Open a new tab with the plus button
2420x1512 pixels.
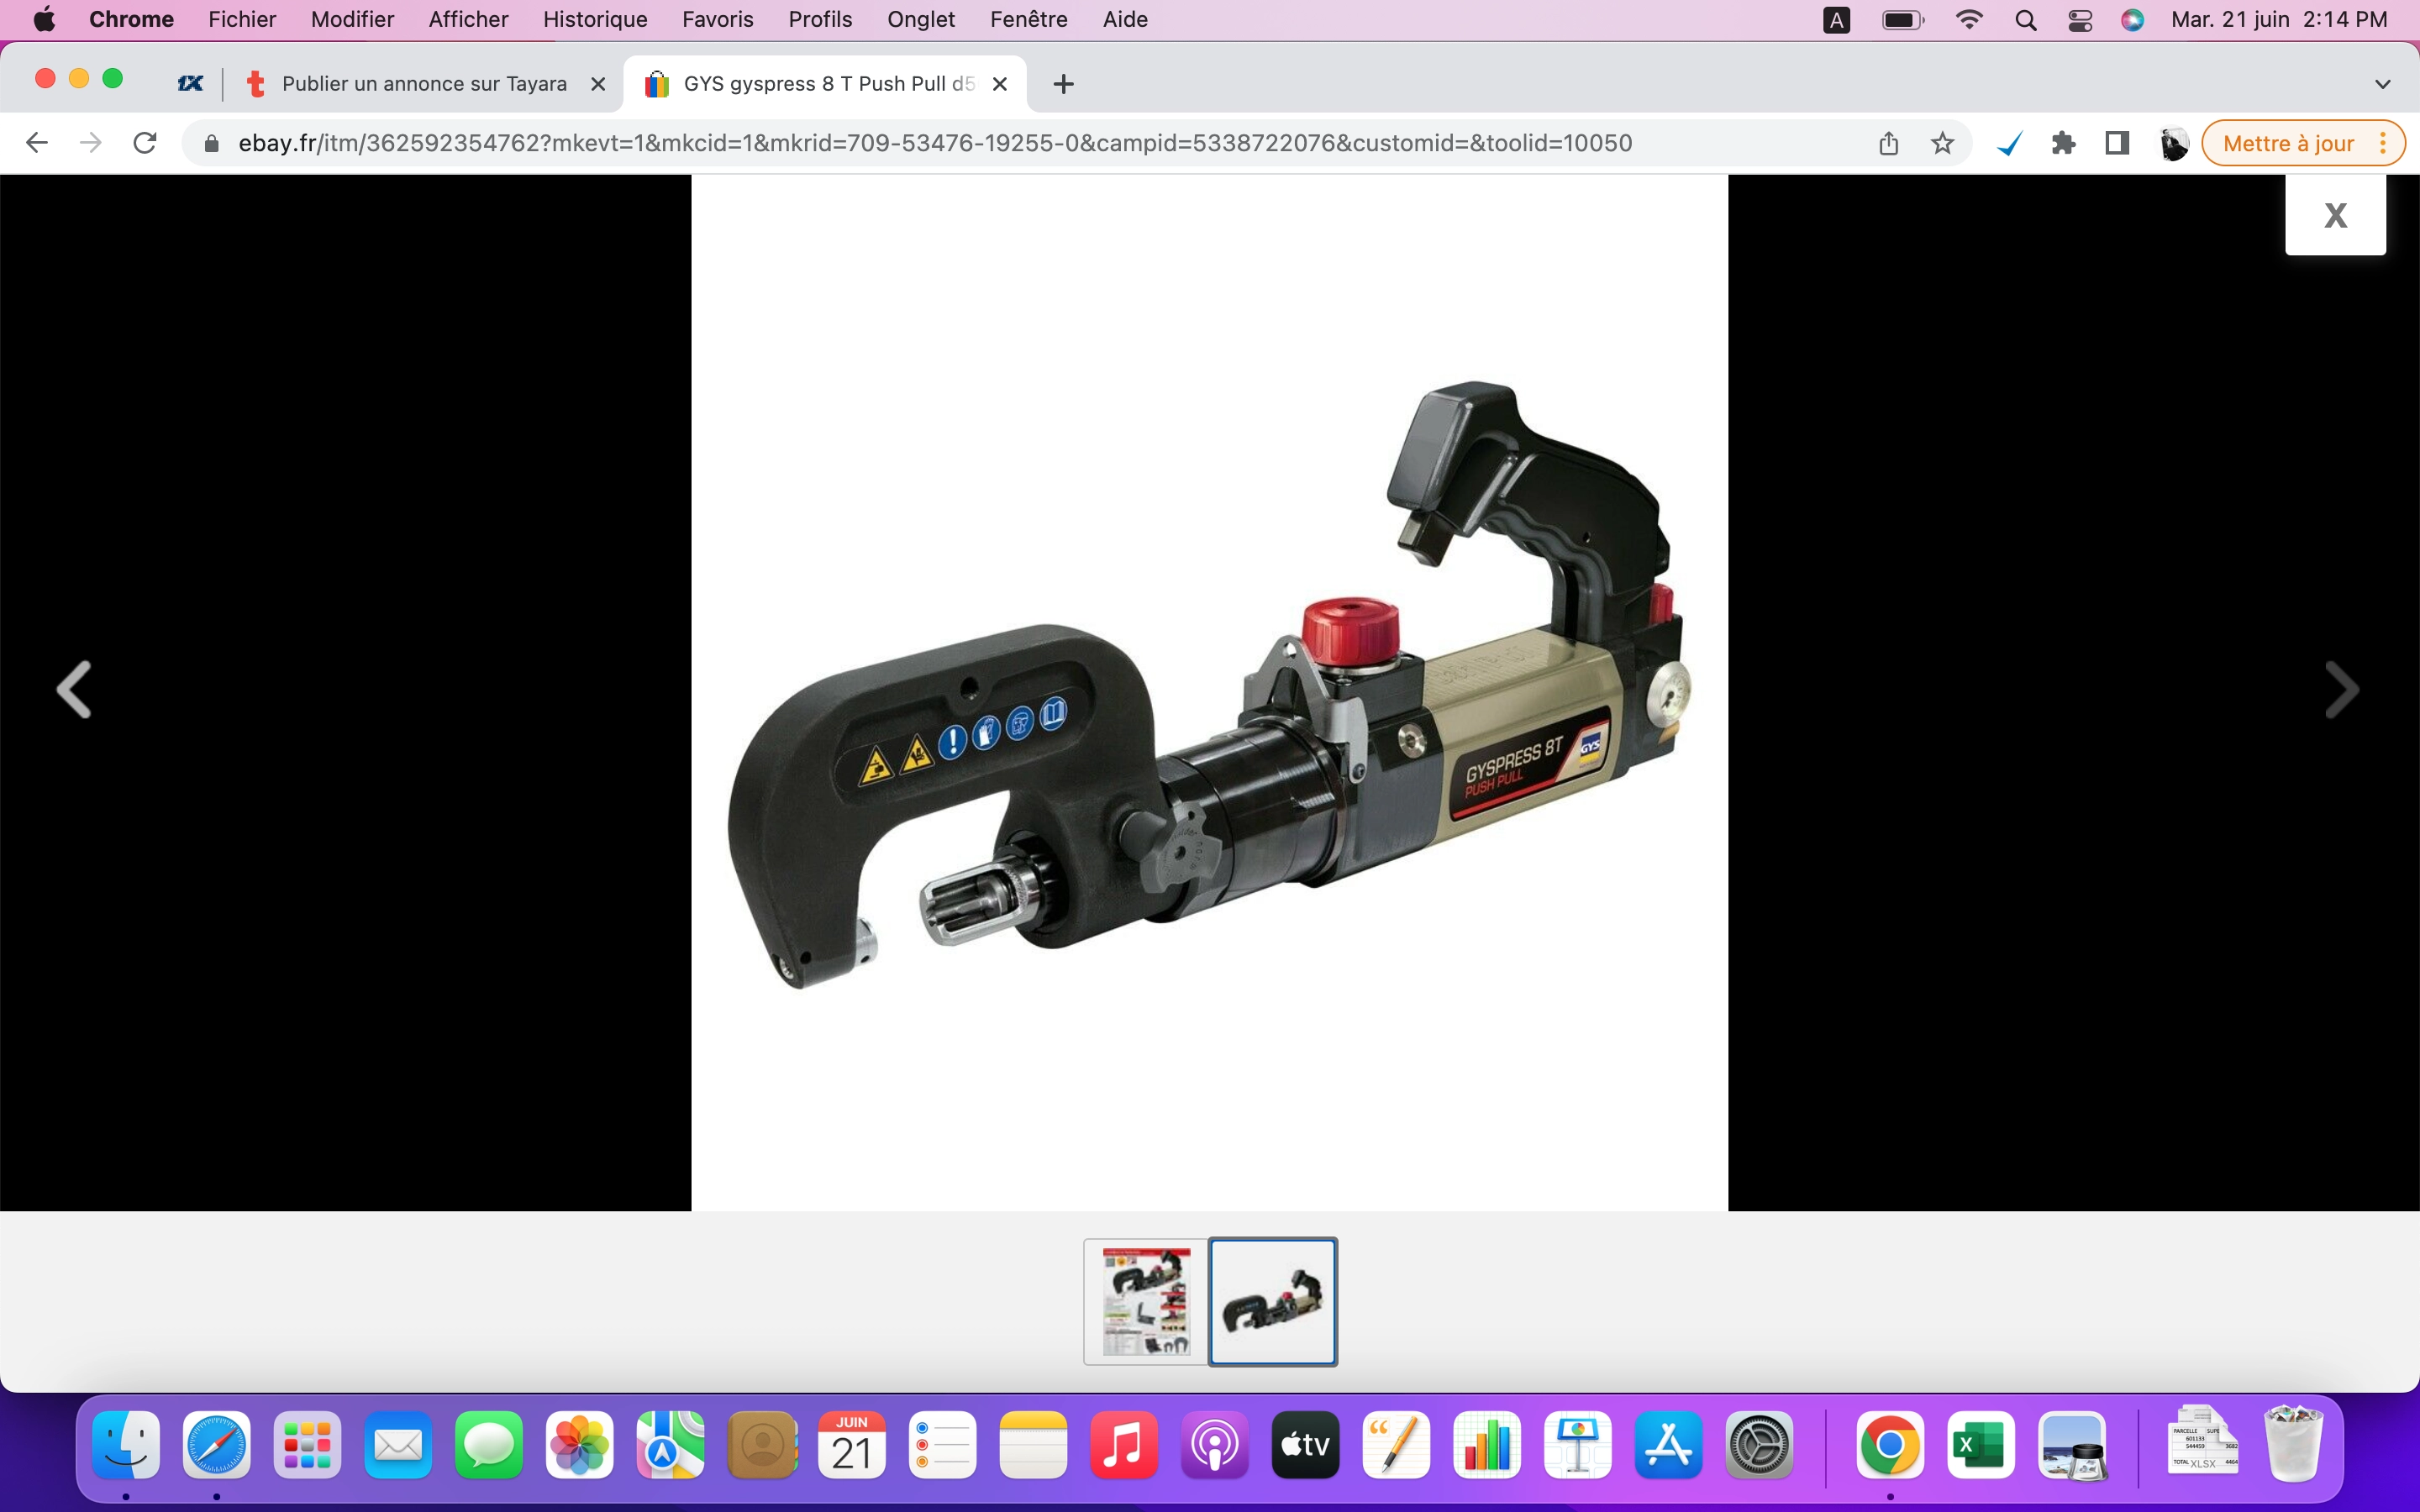pos(1064,84)
